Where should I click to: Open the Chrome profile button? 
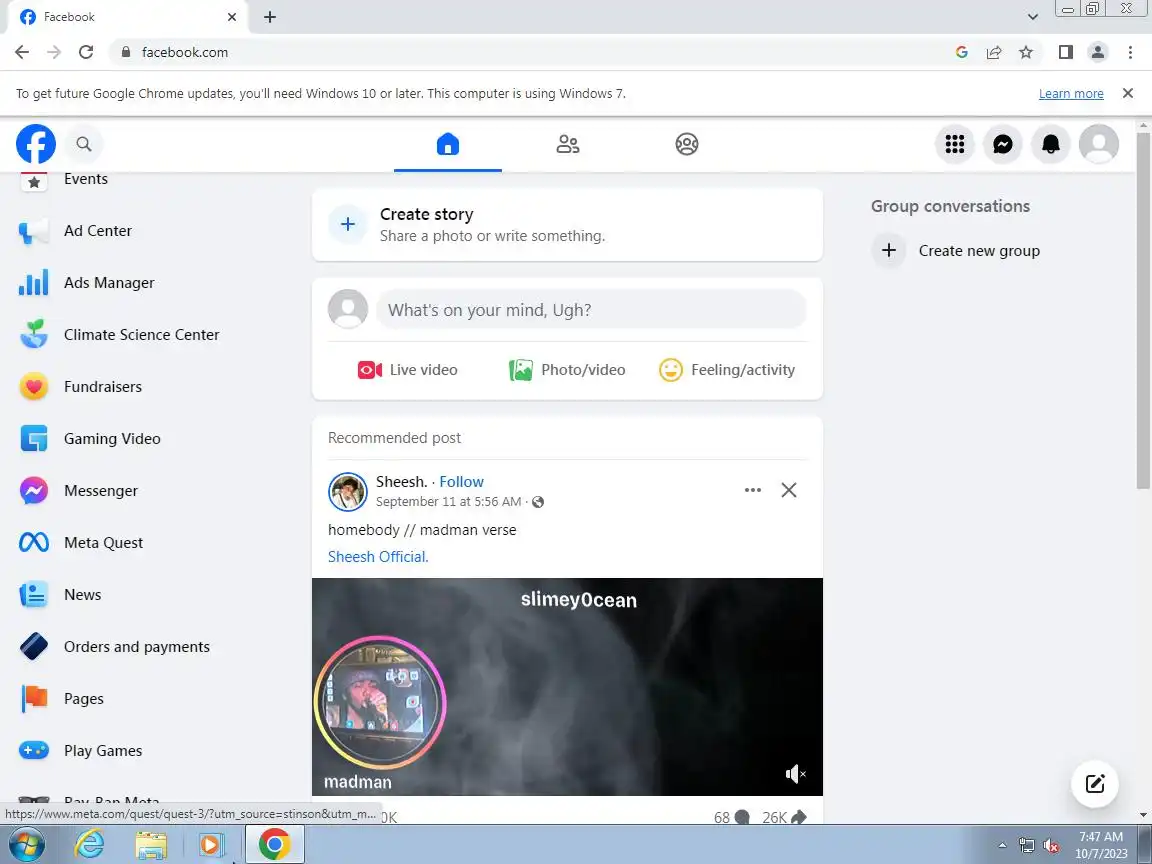[1098, 52]
